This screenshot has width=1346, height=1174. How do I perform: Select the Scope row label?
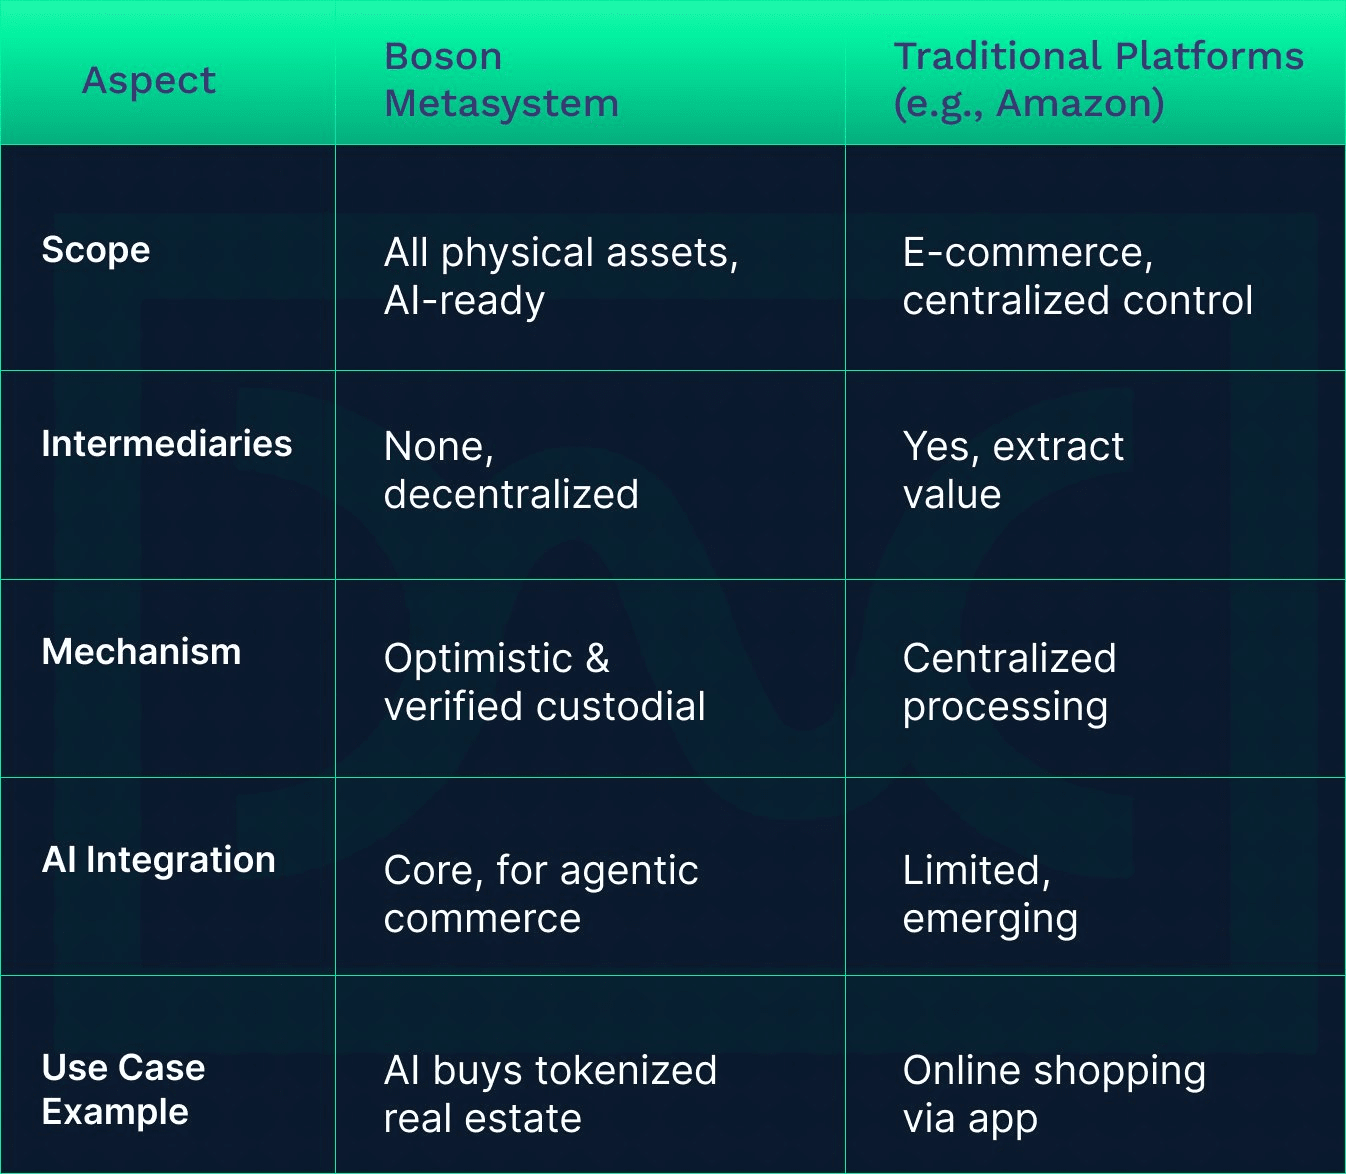pyautogui.click(x=96, y=250)
